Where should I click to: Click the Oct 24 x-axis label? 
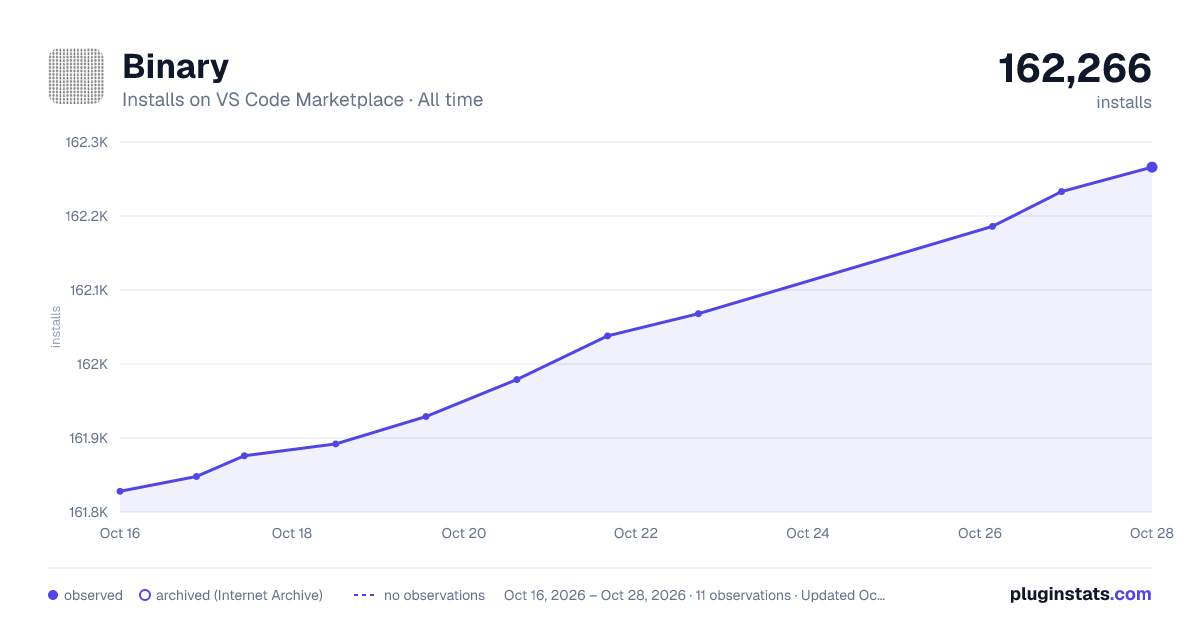(808, 533)
